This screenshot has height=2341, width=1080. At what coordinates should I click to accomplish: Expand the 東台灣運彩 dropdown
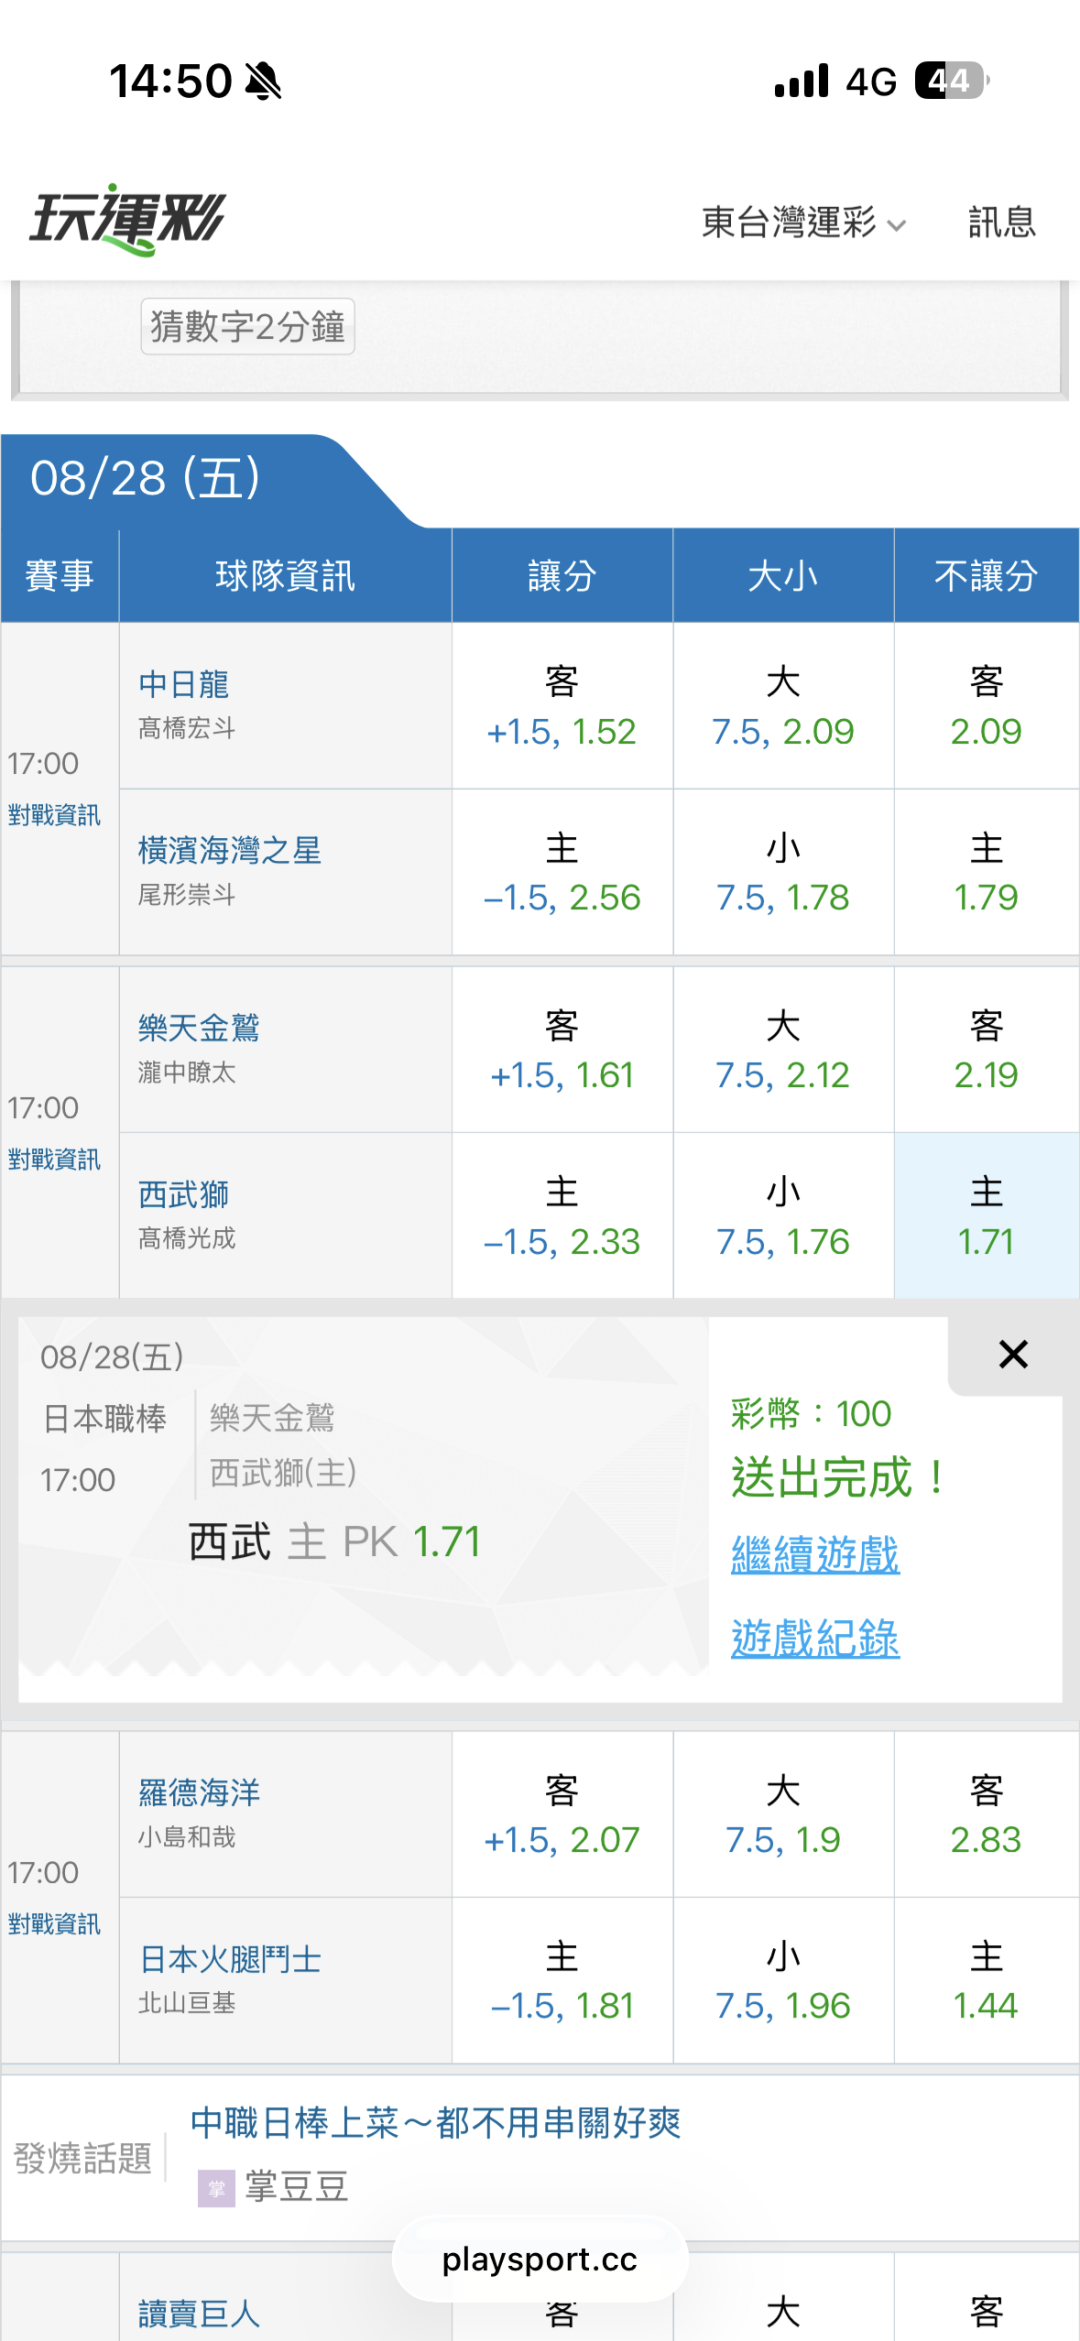803,222
